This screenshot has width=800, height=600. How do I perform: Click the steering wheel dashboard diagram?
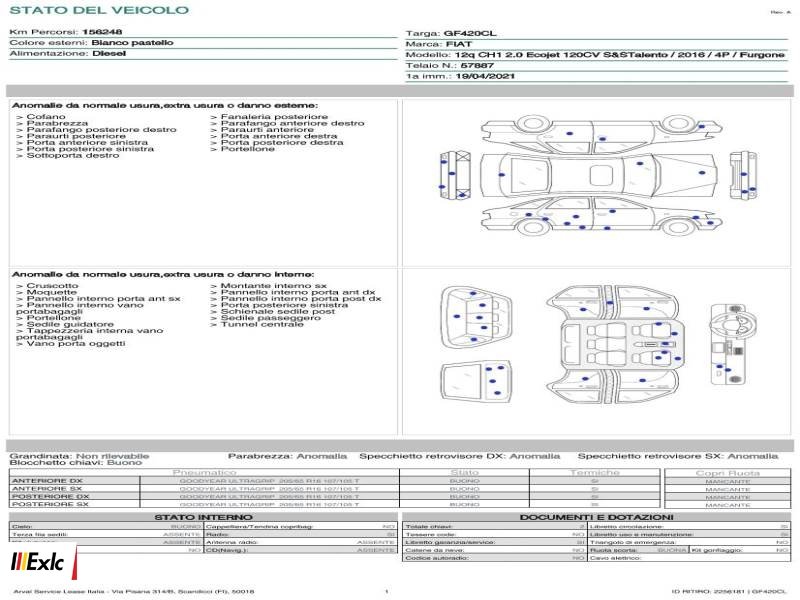[x=734, y=344]
